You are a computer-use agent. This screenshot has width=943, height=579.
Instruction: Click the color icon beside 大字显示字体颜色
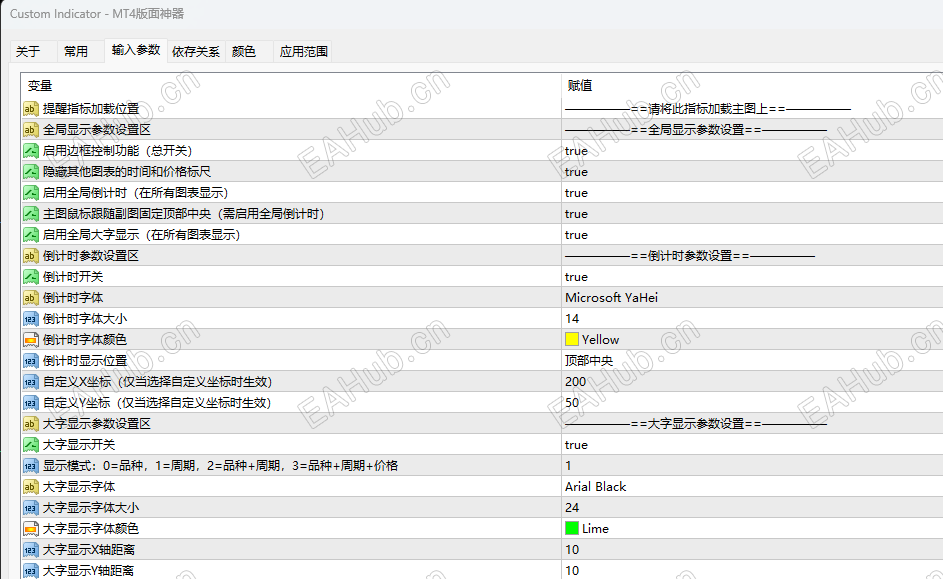tap(31, 529)
